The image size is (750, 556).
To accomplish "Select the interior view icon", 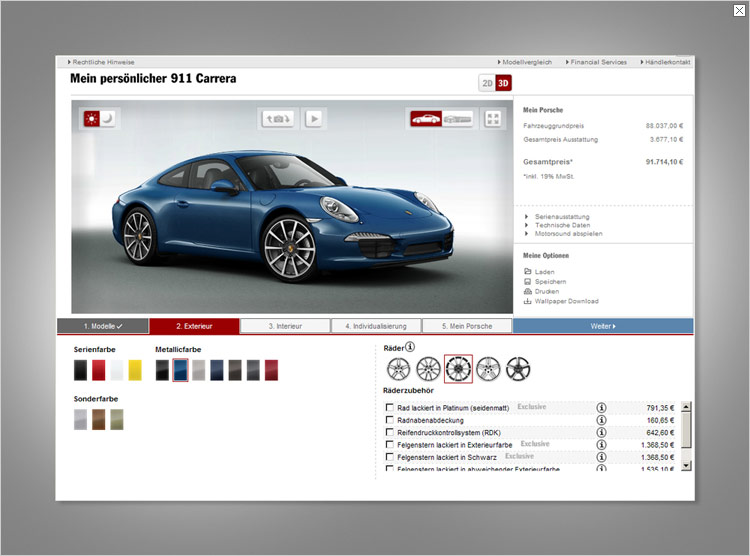I will tap(457, 119).
